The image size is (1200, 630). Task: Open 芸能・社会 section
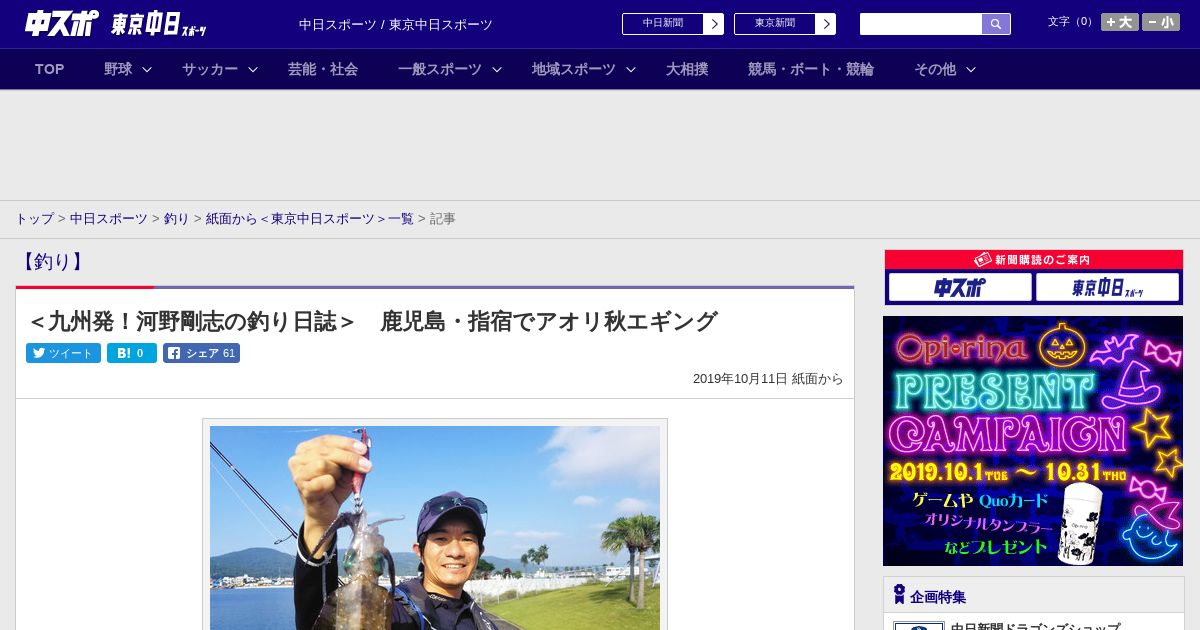click(x=323, y=69)
